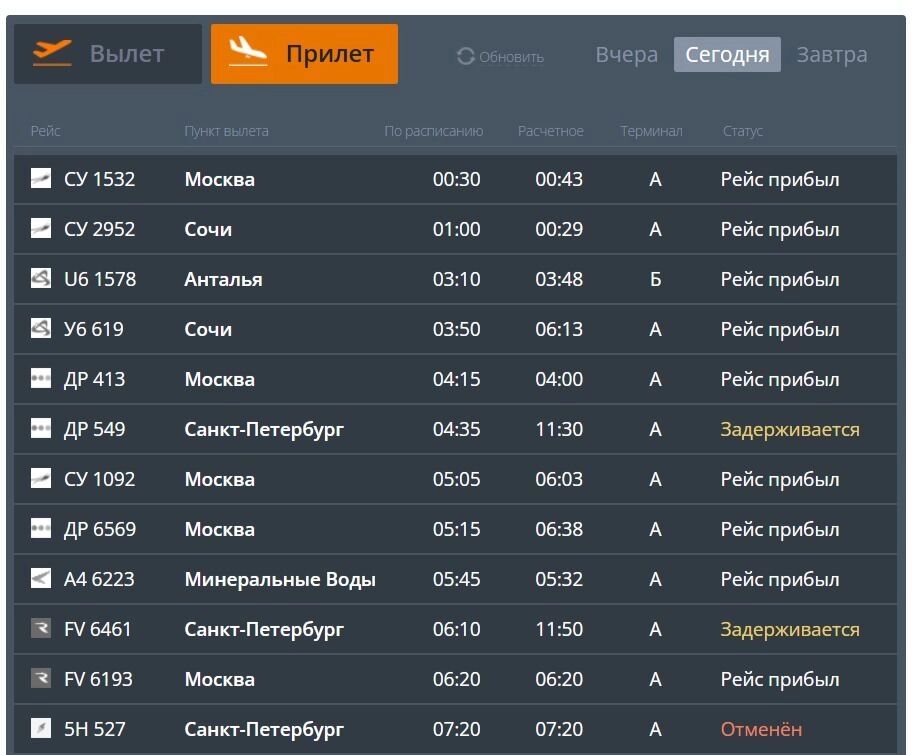Show yesterday's flights with Вчера
This screenshot has height=755, width=916.
click(626, 54)
